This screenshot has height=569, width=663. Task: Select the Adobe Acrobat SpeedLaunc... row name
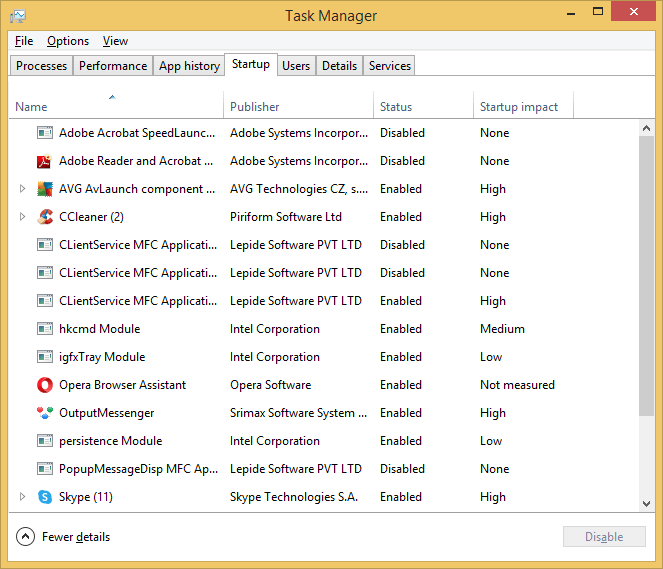point(137,133)
